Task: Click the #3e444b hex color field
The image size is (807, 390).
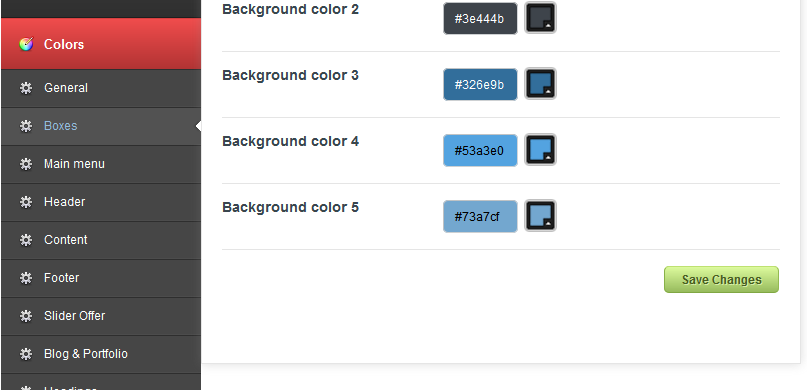Action: point(480,19)
